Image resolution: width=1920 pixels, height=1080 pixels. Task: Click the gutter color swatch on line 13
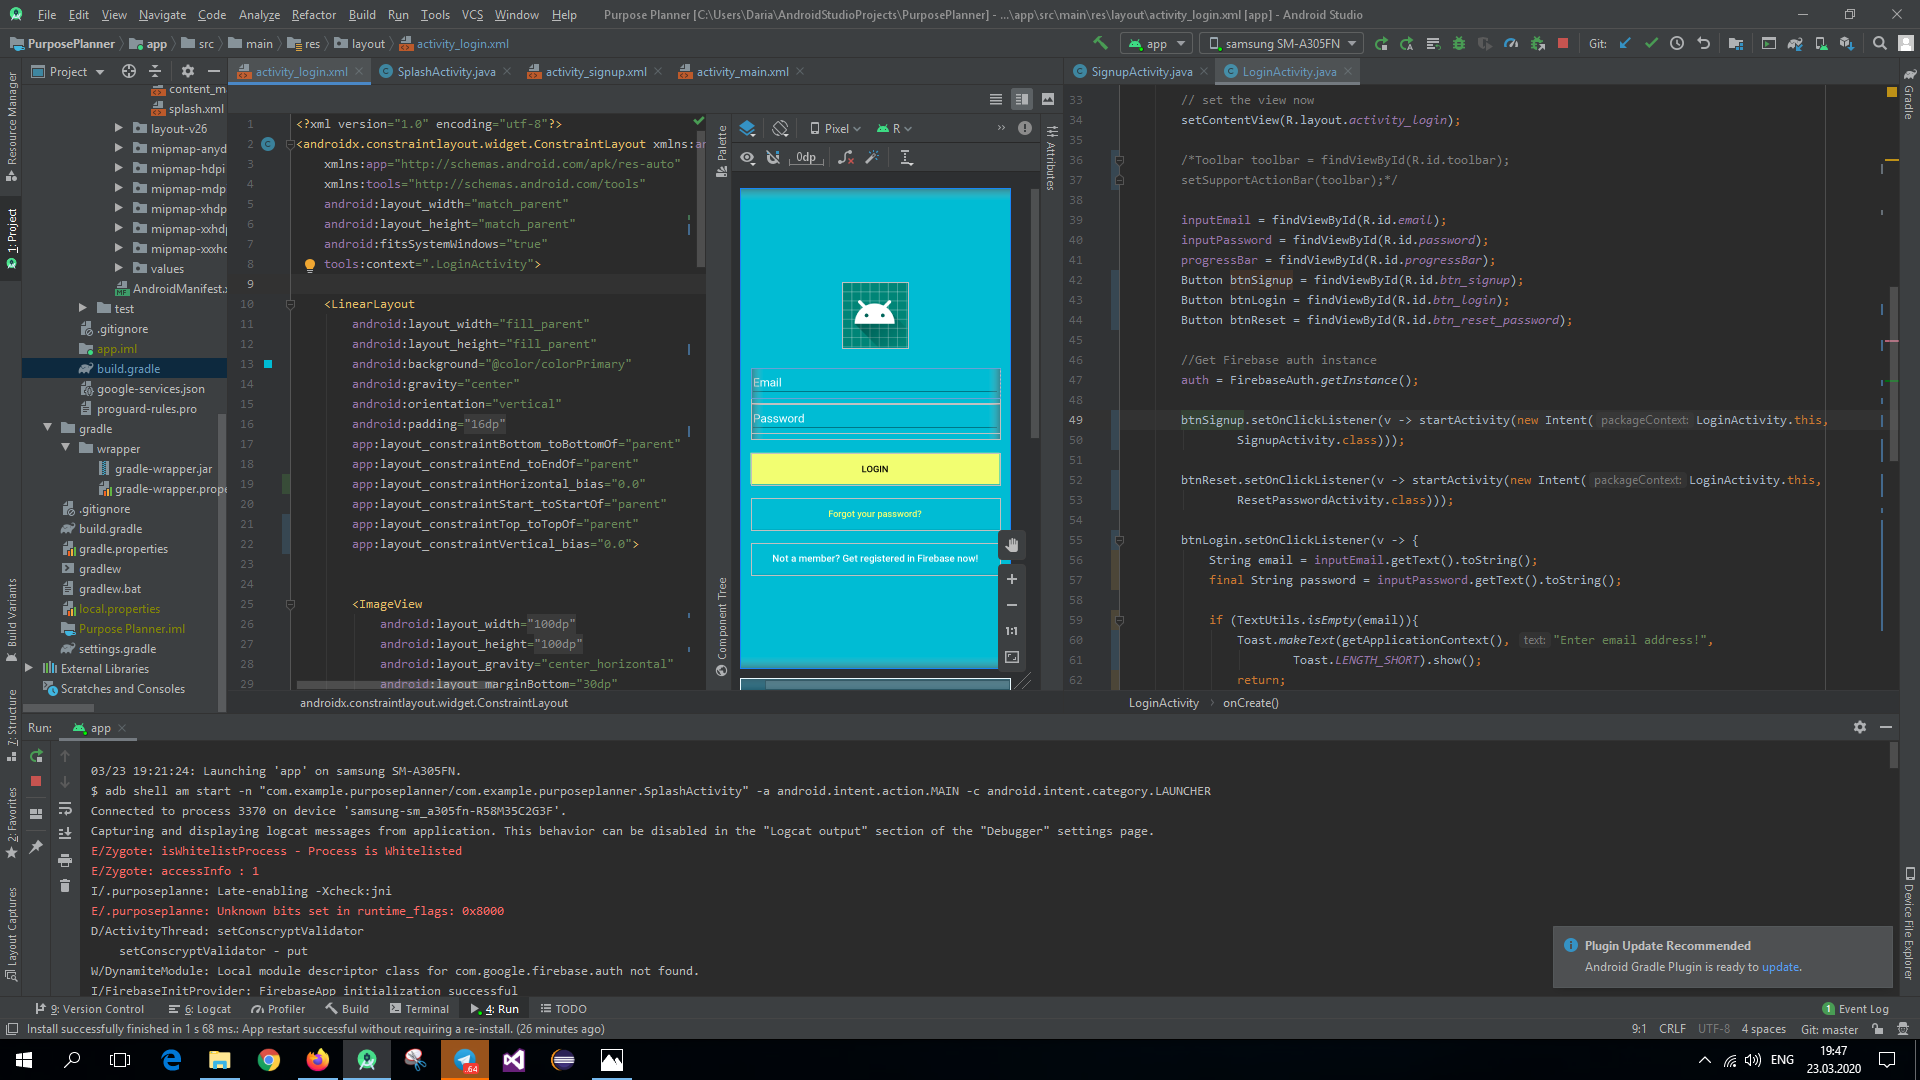[268, 364]
